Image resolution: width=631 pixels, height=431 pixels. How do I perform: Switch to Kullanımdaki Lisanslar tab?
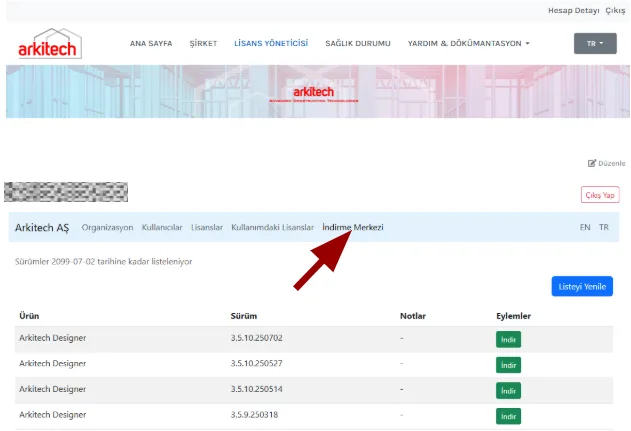(272, 227)
